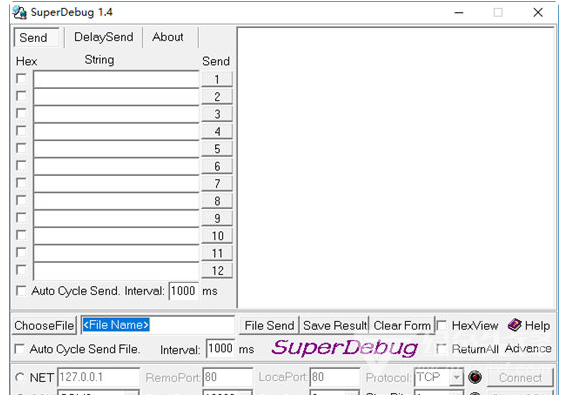Image resolution: width=568 pixels, height=395 pixels.
Task: Enable Hex checkbox for string row 11
Action: (x=21, y=253)
